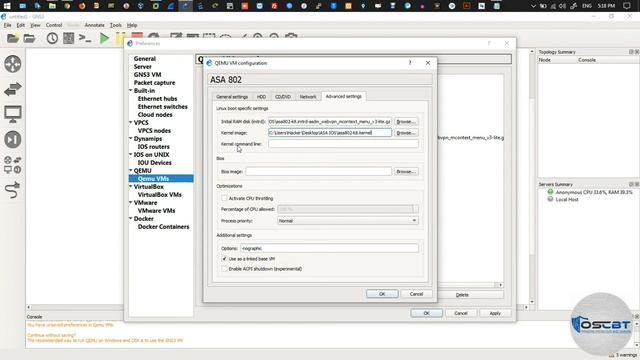This screenshot has width=640, height=360.
Task: Browse security devices icon in sidebar
Action: click(13, 140)
